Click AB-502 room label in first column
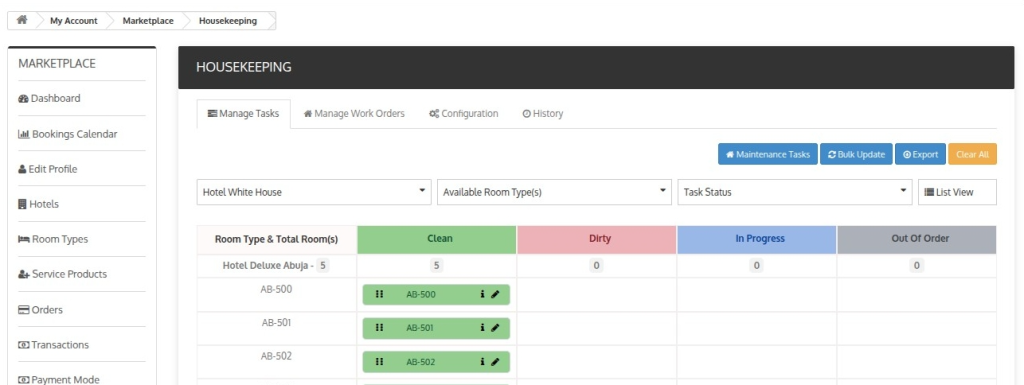This screenshot has width=1024, height=385. [x=276, y=356]
